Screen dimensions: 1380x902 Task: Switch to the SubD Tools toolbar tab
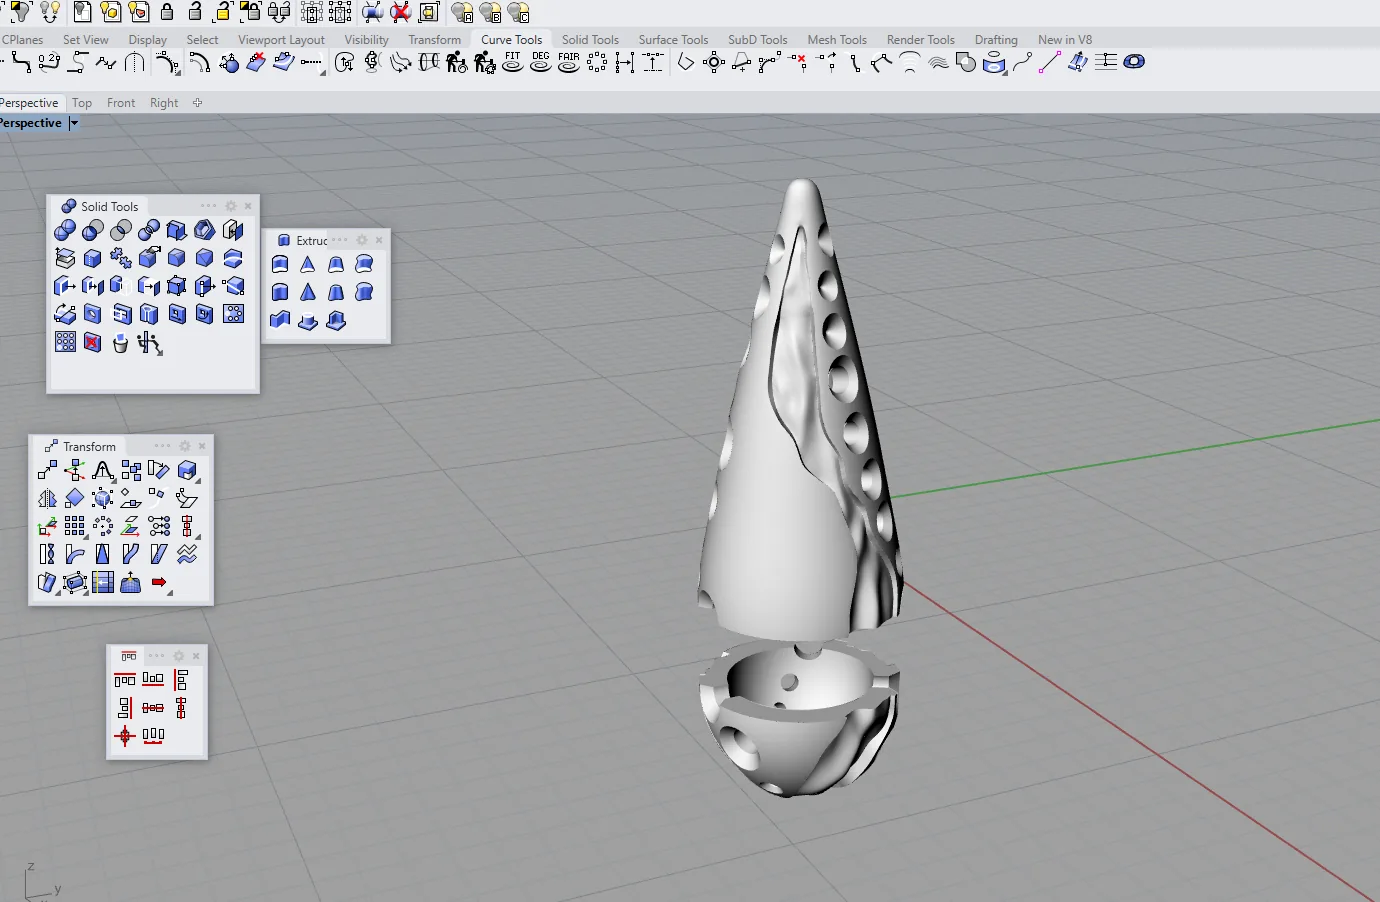tap(757, 40)
